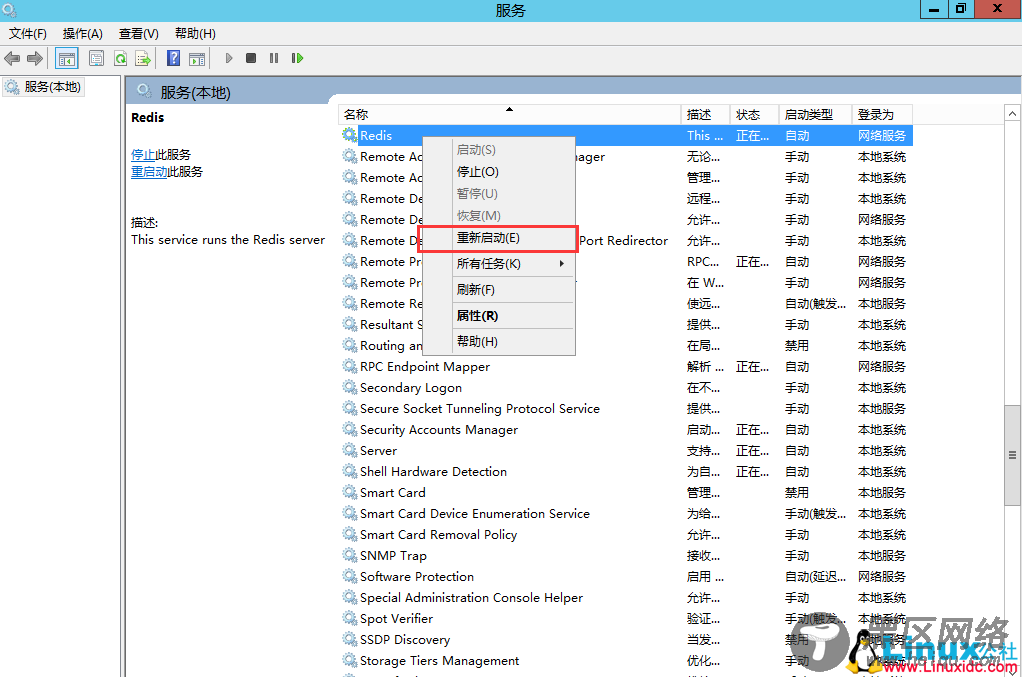Sort by the 状态 column header
This screenshot has height=677, width=1022.
[754, 115]
